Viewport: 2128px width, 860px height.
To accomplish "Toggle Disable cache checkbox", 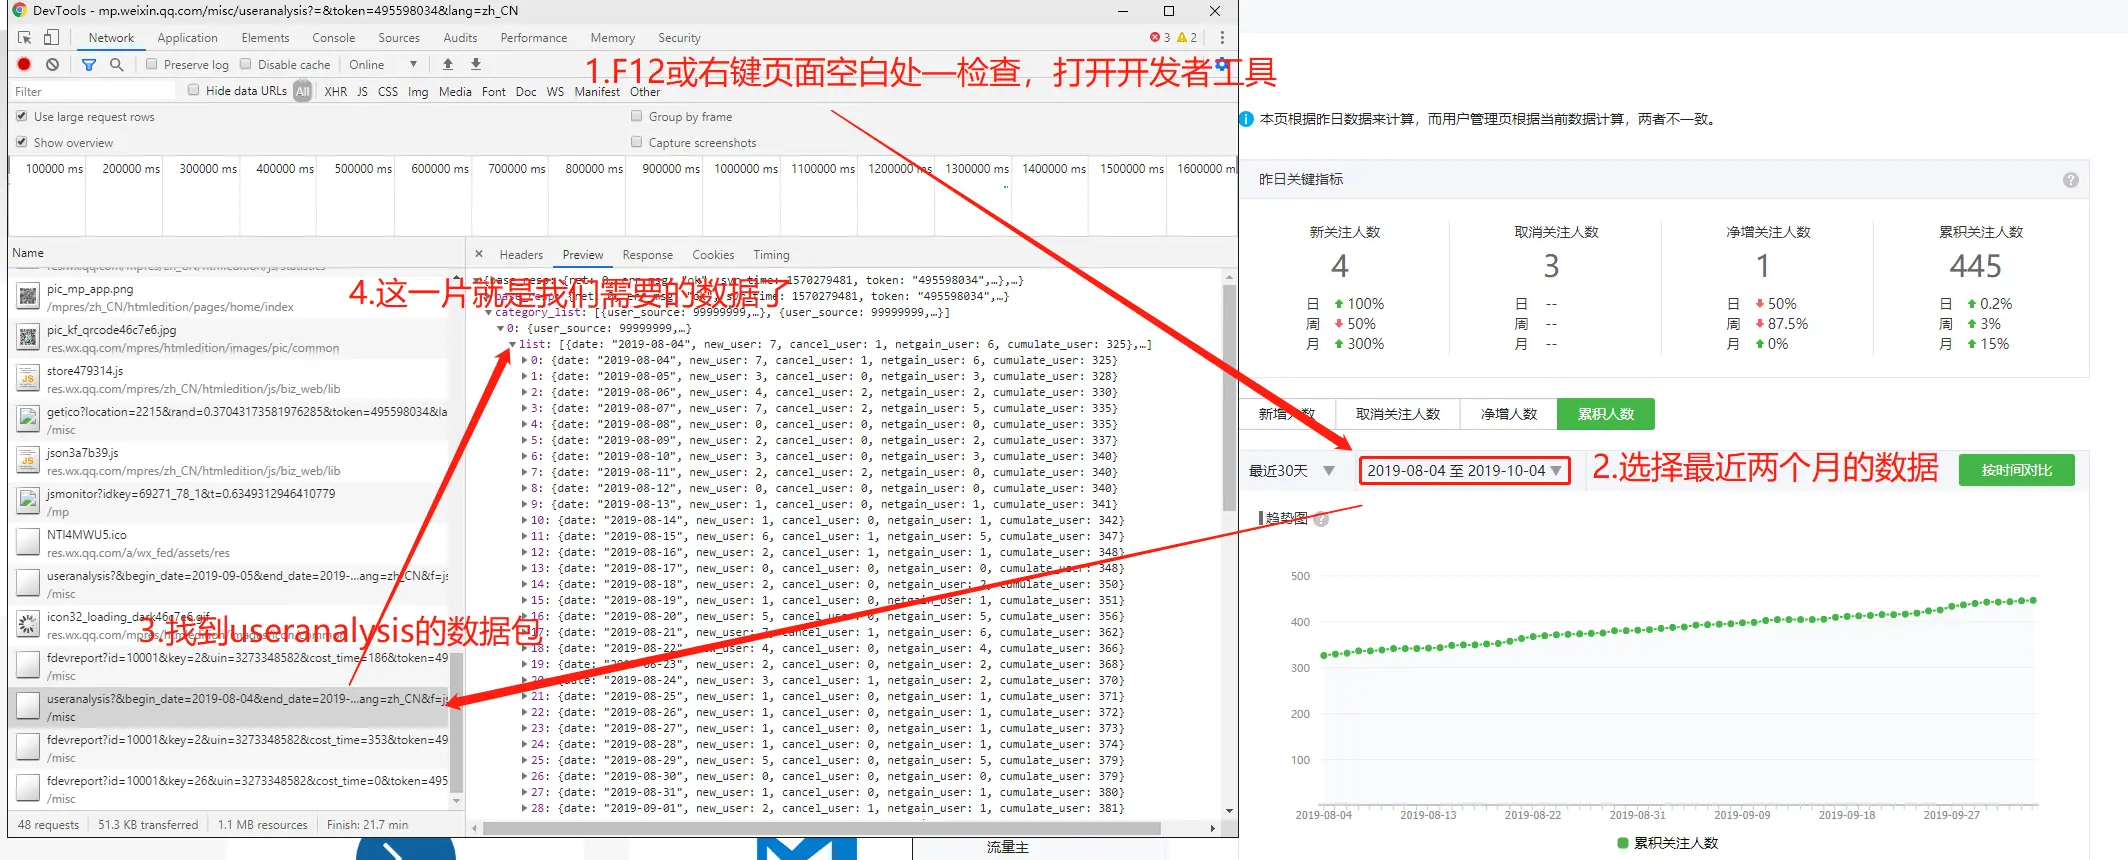I will coord(245,64).
